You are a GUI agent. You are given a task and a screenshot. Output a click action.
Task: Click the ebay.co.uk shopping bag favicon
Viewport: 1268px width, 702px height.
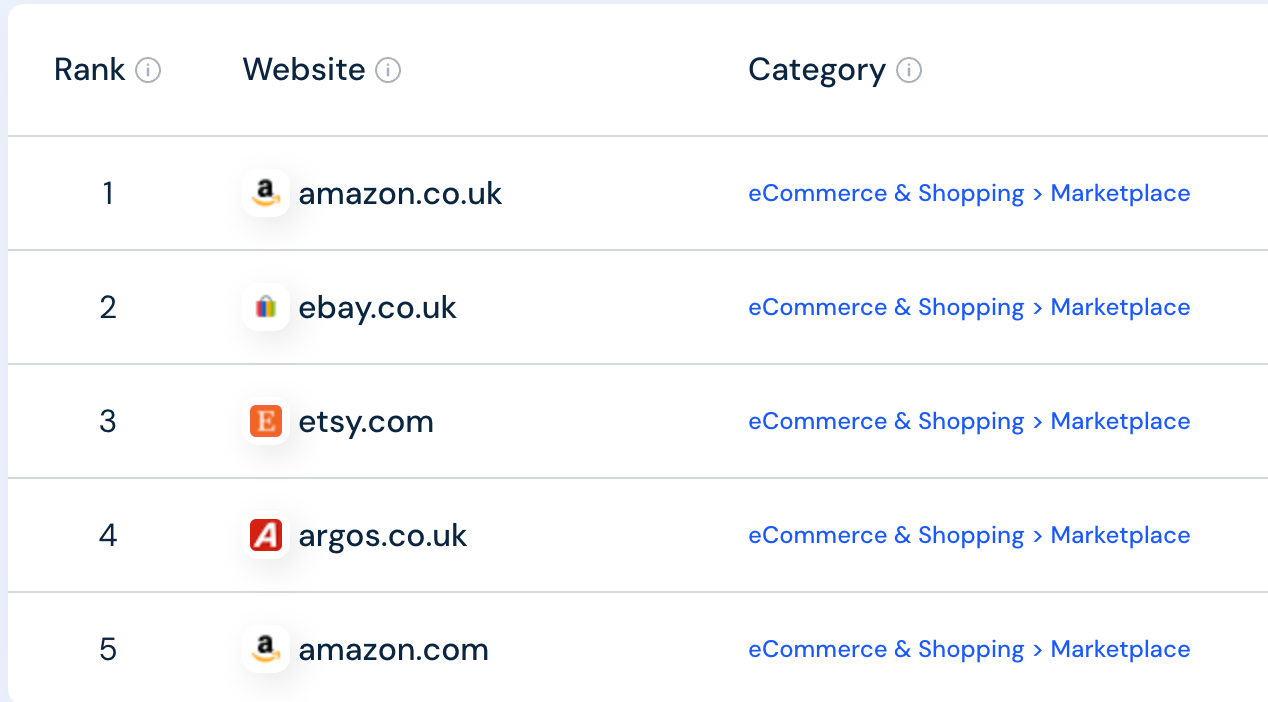[x=266, y=307]
